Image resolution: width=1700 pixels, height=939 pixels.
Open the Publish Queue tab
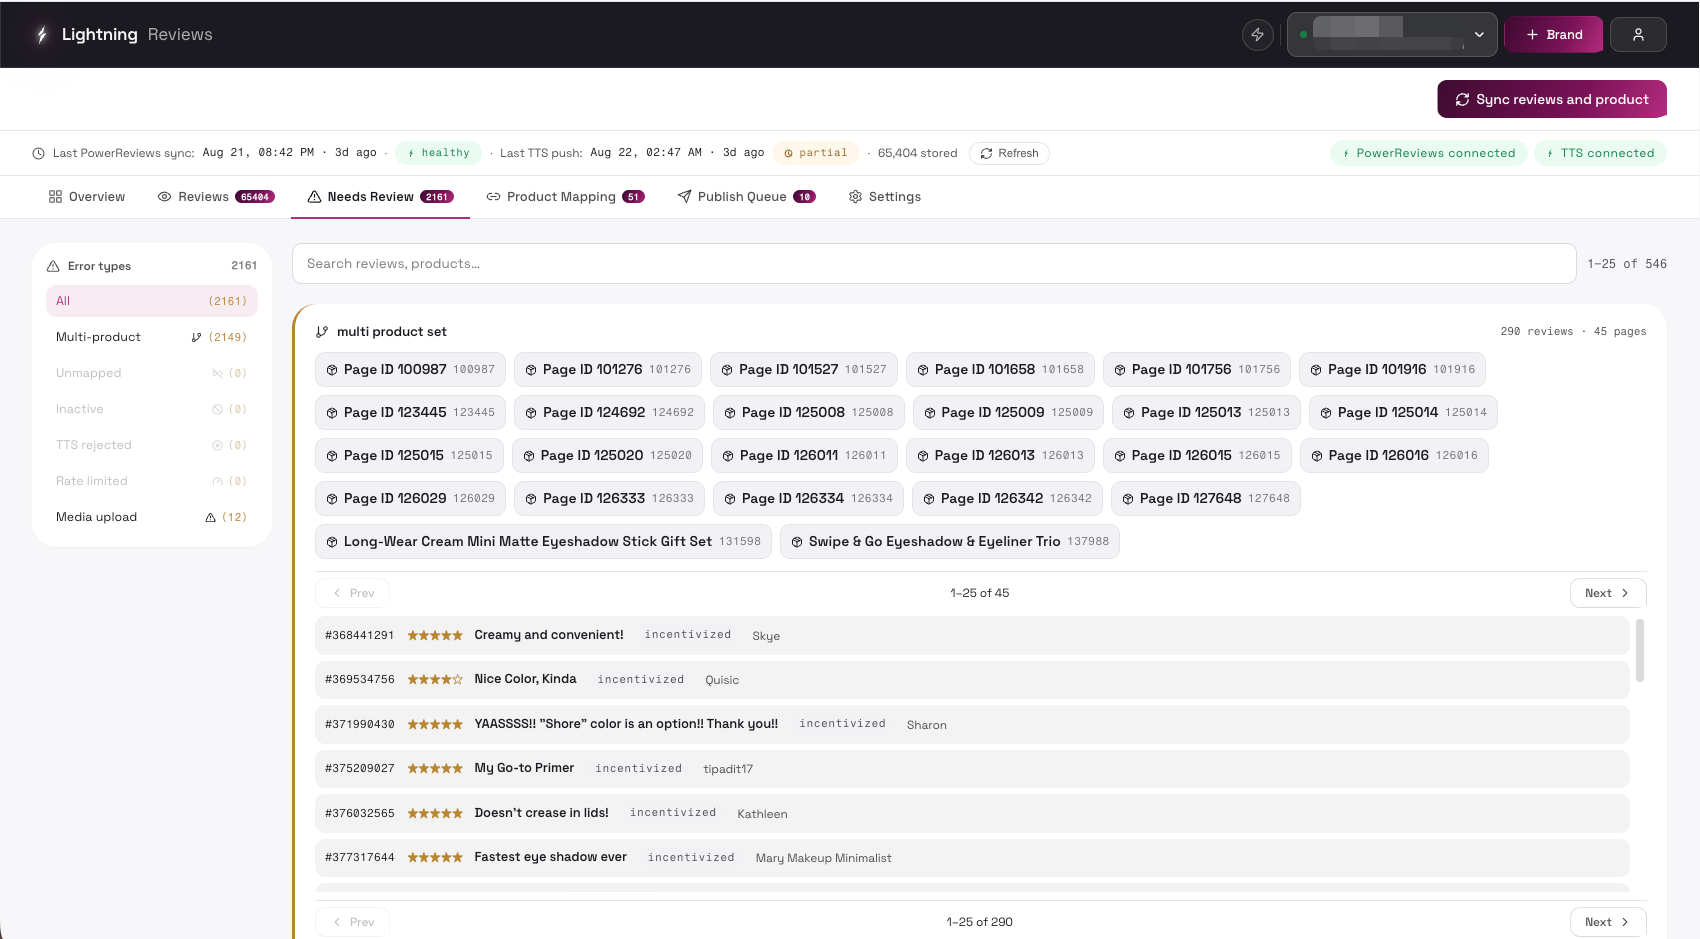(747, 197)
